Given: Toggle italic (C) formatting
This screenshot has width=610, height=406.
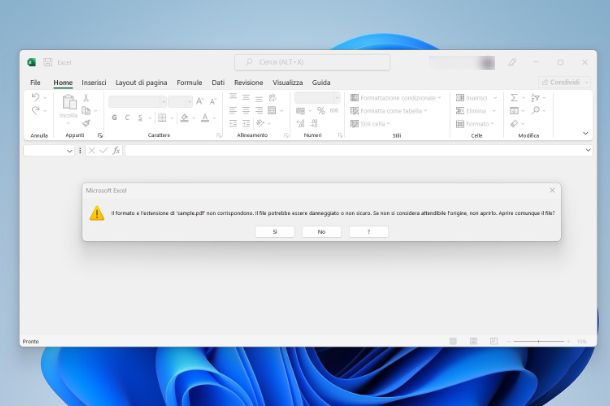Looking at the screenshot, I should coord(127,117).
